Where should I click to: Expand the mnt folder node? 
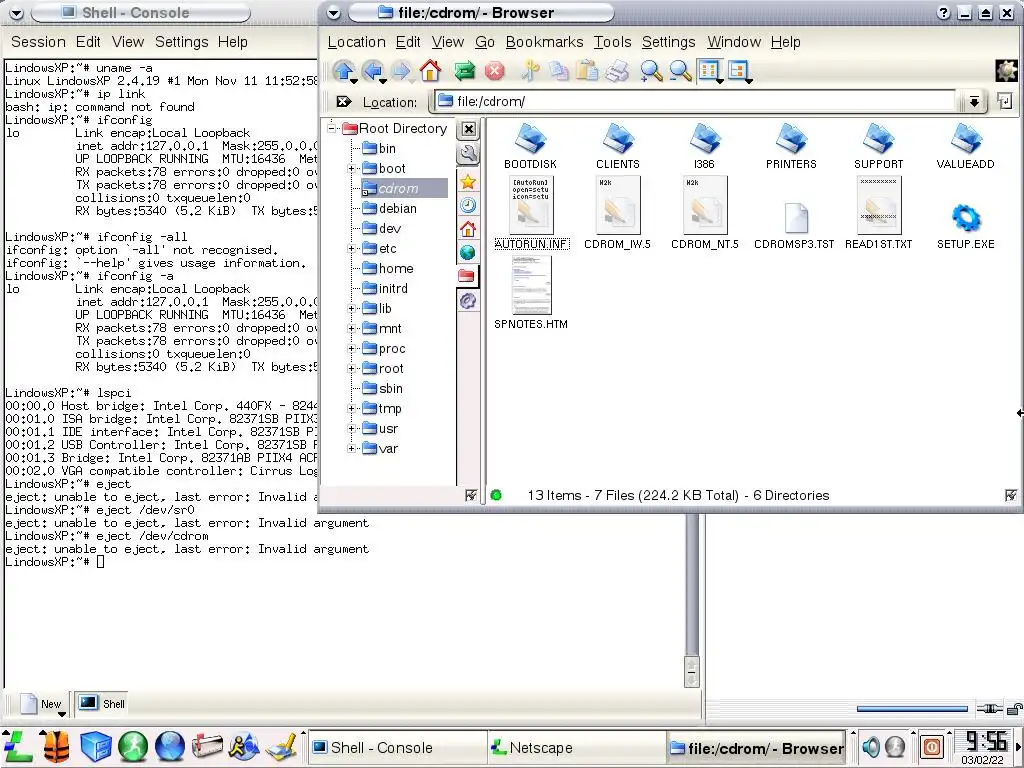pos(351,328)
